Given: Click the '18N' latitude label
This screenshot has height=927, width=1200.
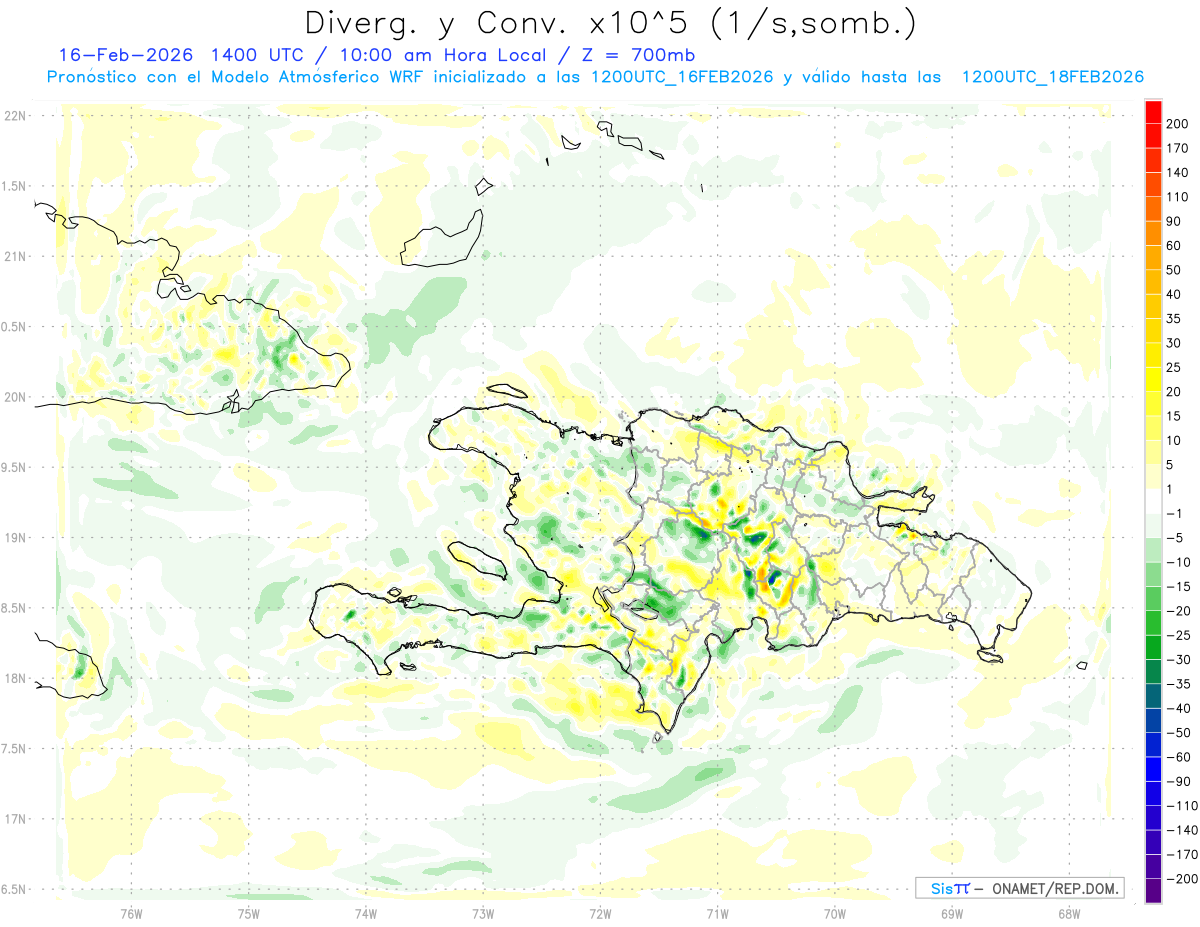Looking at the screenshot, I should pyautogui.click(x=14, y=678).
